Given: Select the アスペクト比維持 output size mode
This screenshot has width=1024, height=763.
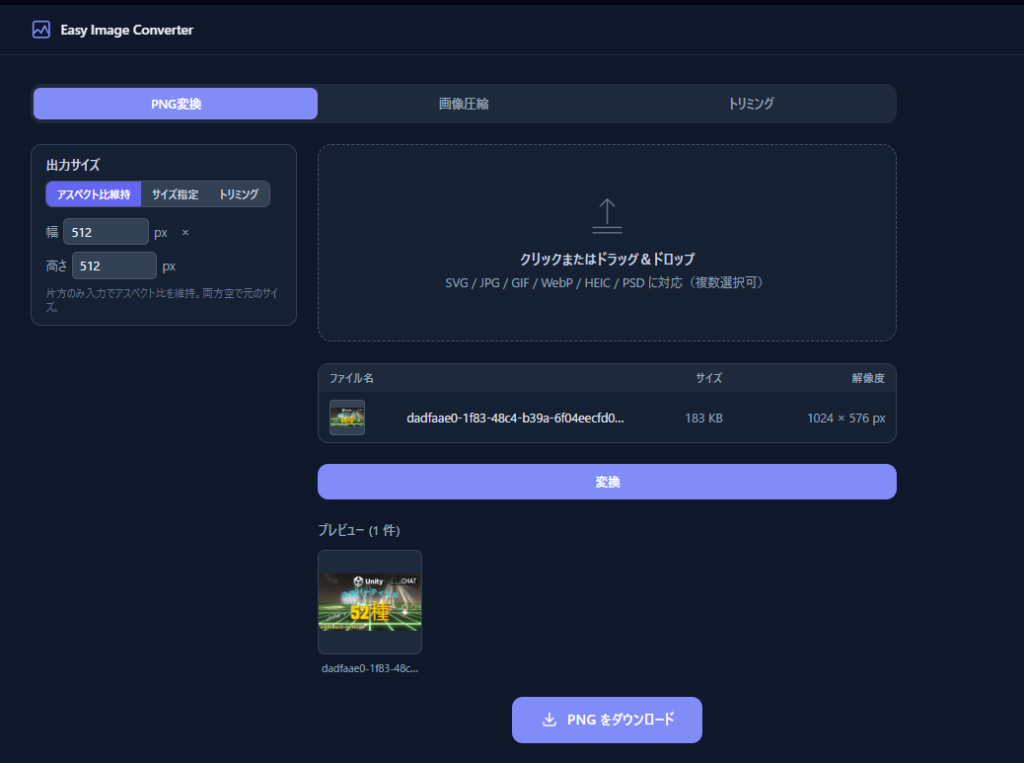Looking at the screenshot, I should pyautogui.click(x=93, y=194).
